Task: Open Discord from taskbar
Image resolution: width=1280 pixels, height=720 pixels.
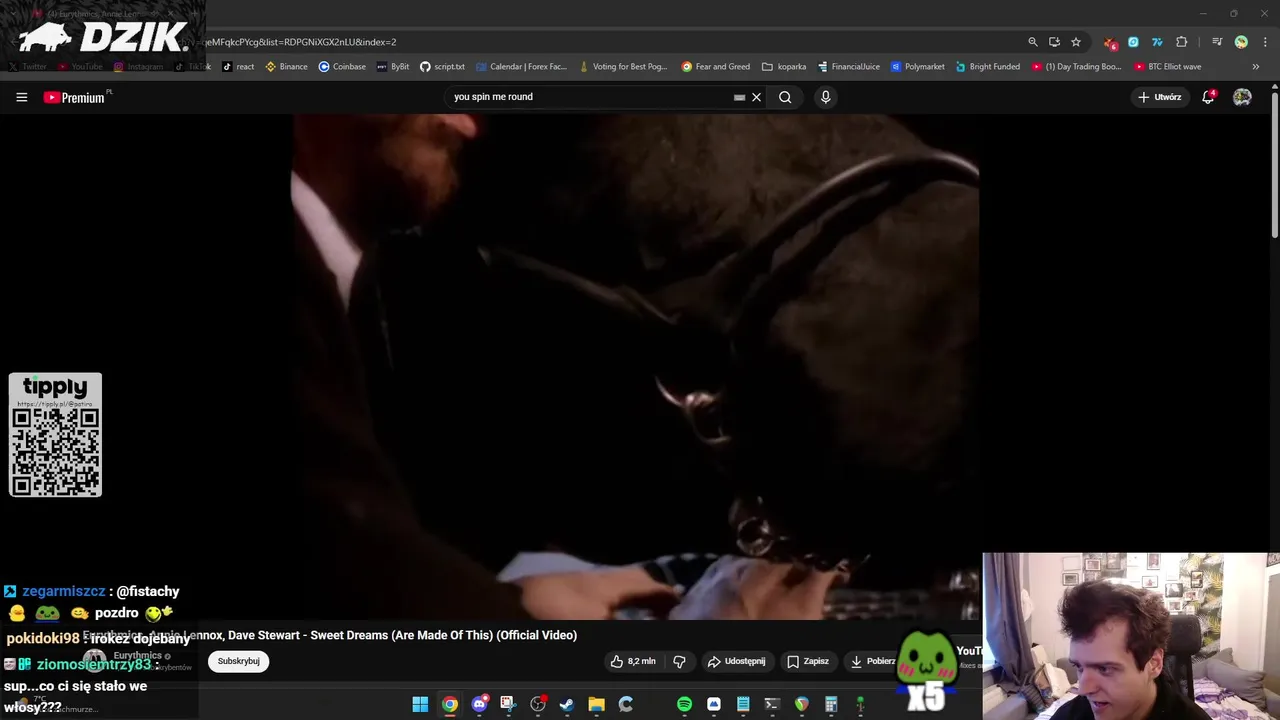Action: 479,704
